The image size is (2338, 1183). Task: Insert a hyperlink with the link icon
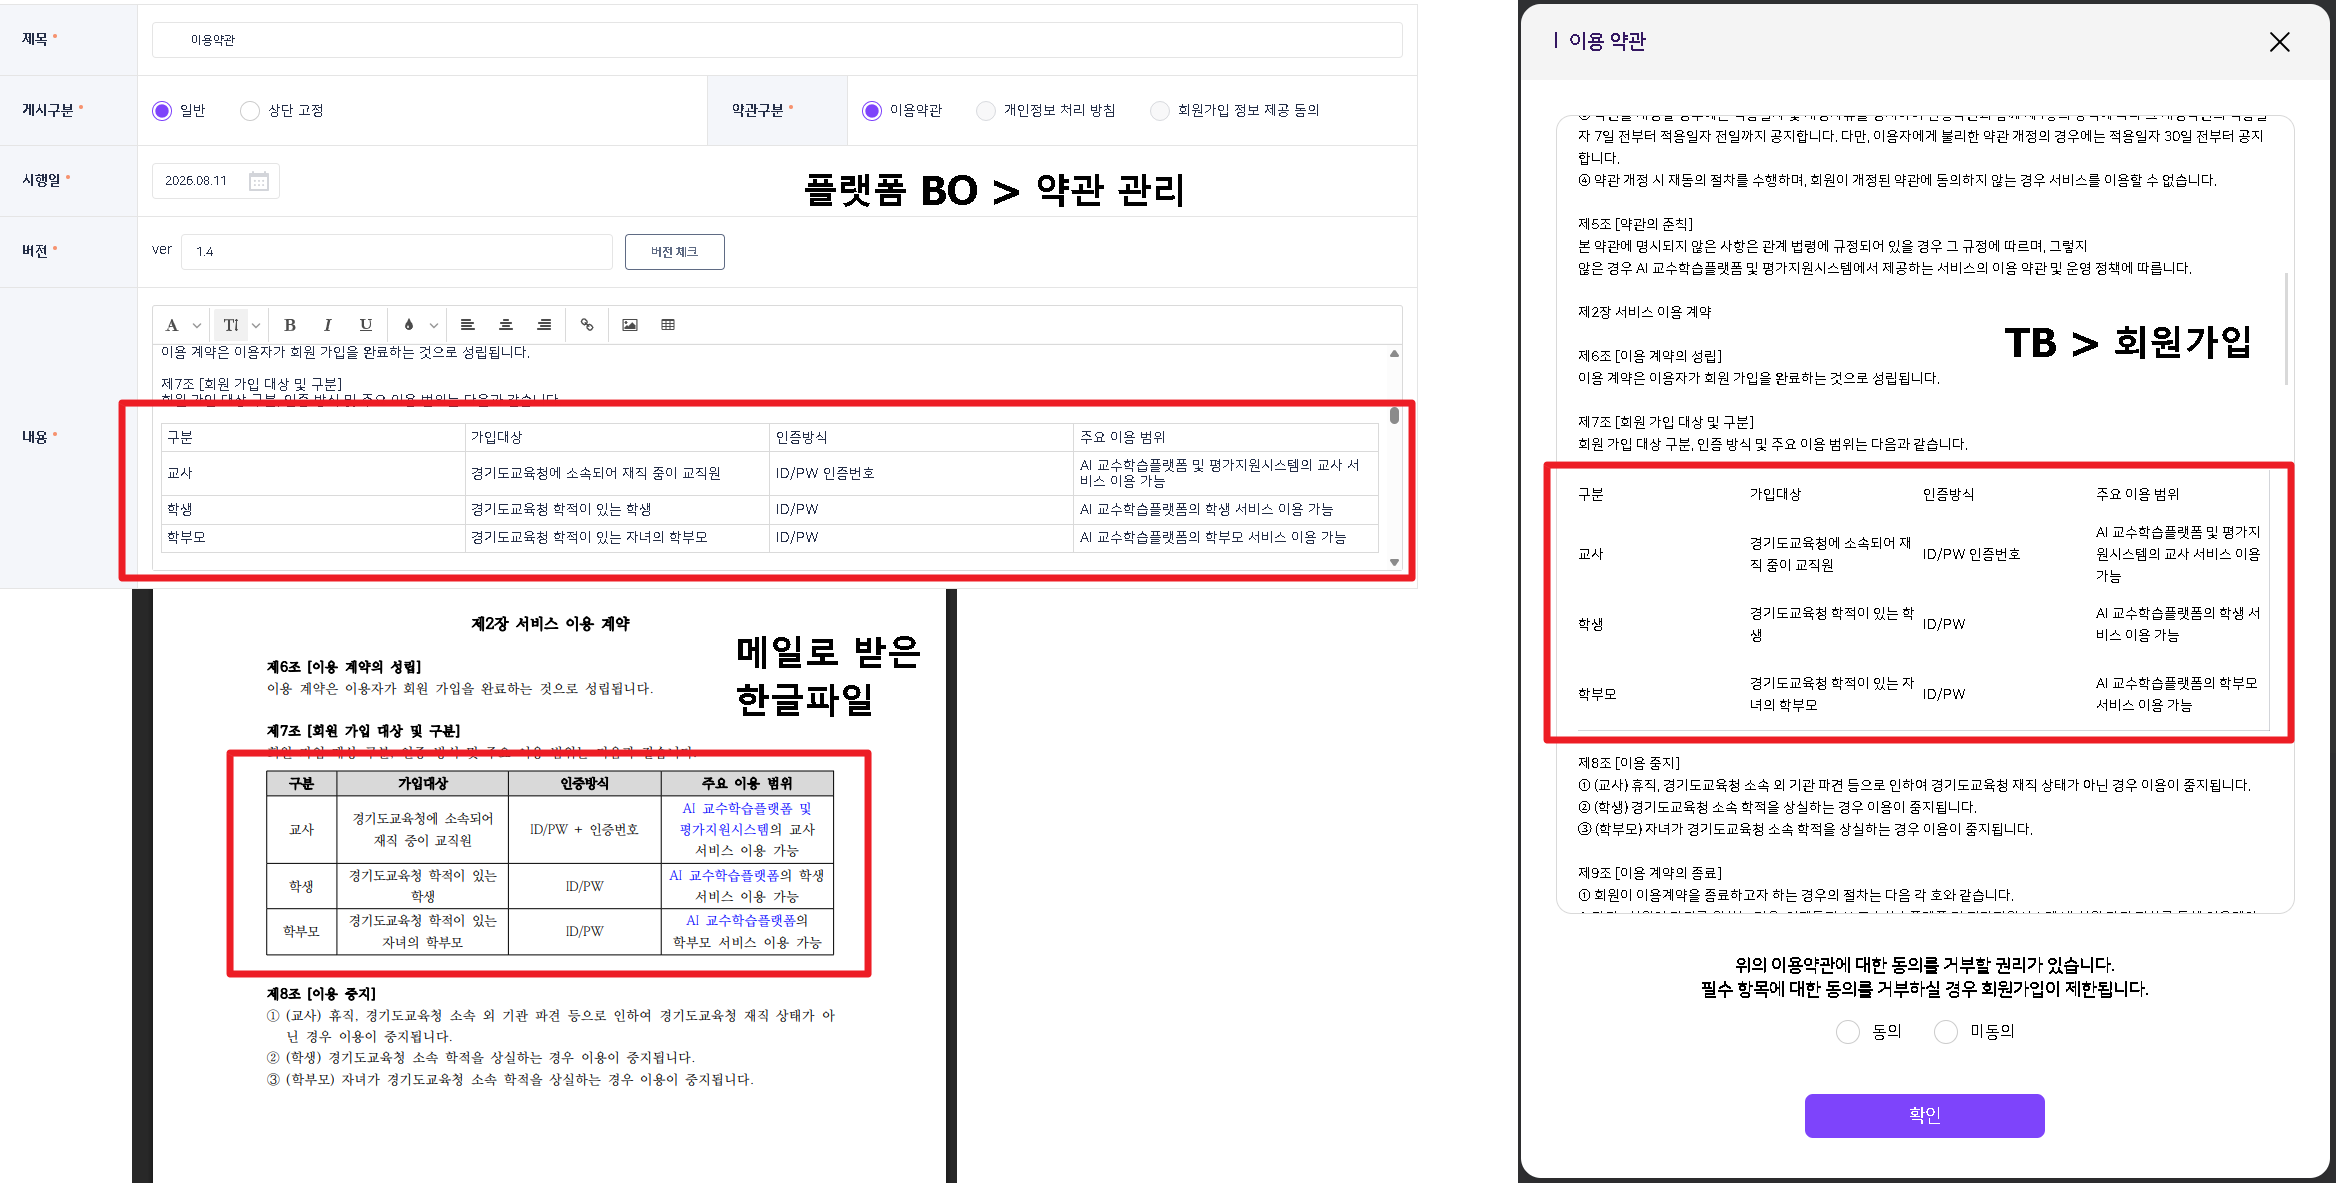click(587, 325)
